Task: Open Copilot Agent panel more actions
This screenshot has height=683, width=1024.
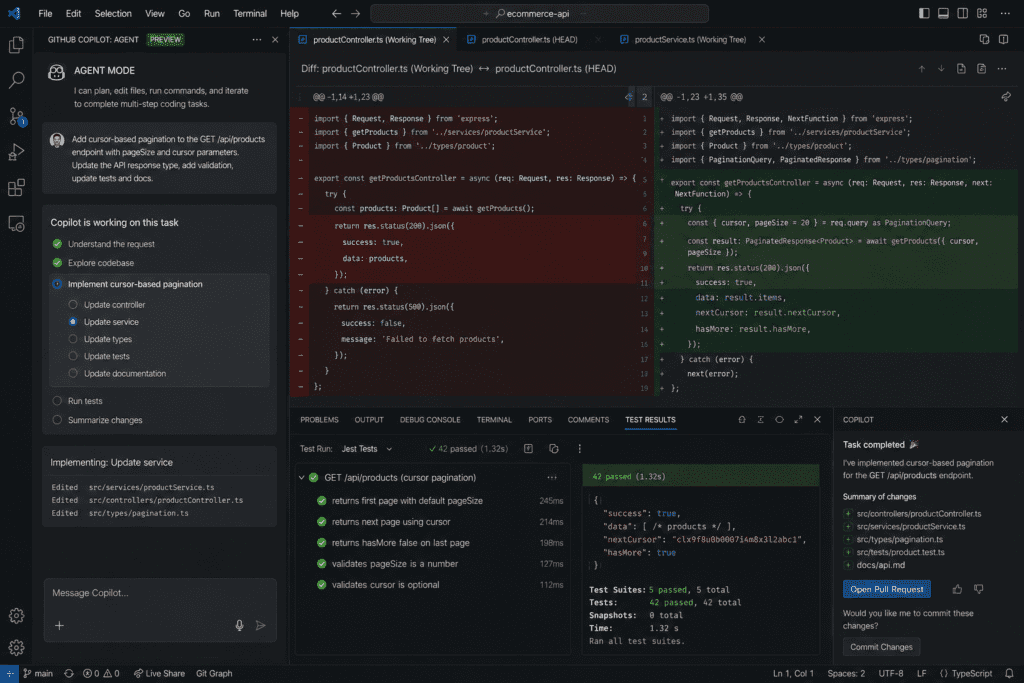Action: click(257, 40)
